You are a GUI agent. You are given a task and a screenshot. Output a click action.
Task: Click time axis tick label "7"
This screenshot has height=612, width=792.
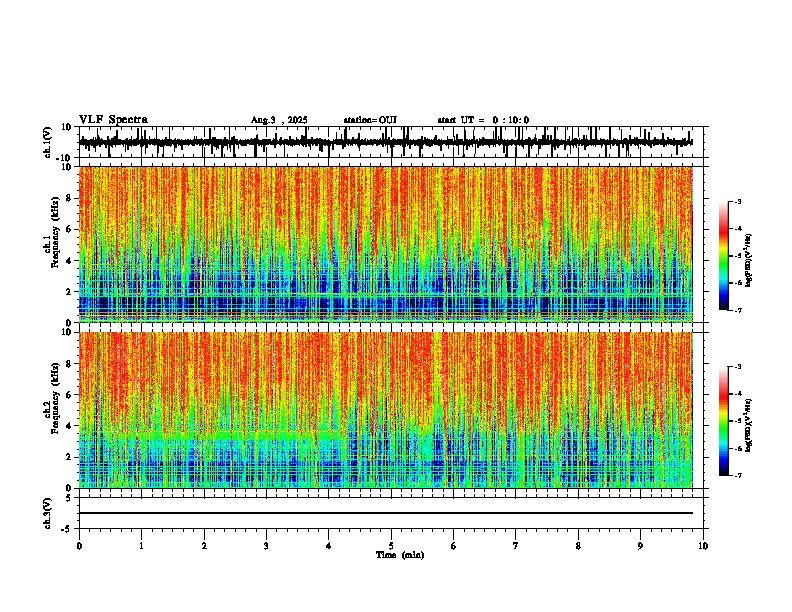tap(516, 546)
